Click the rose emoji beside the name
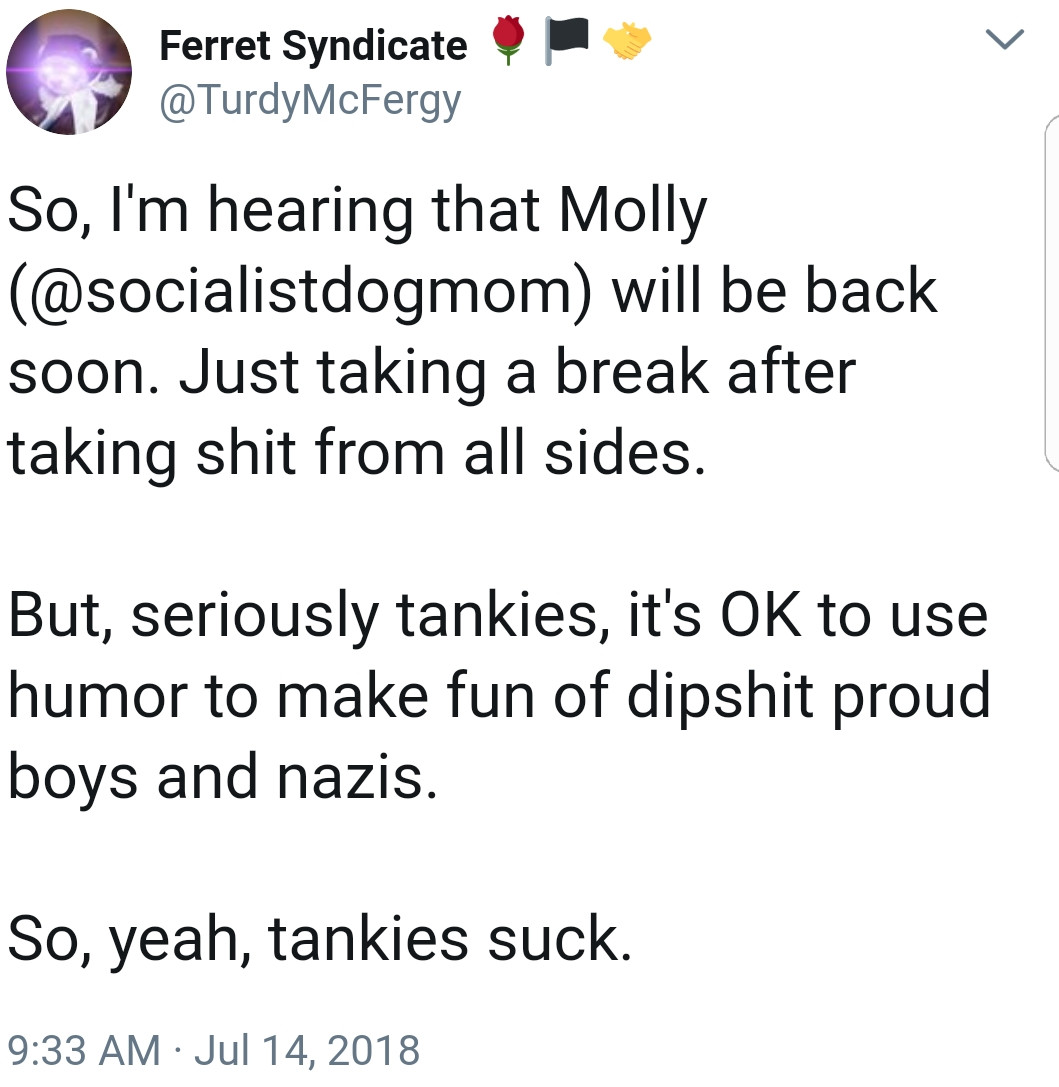 tap(509, 40)
